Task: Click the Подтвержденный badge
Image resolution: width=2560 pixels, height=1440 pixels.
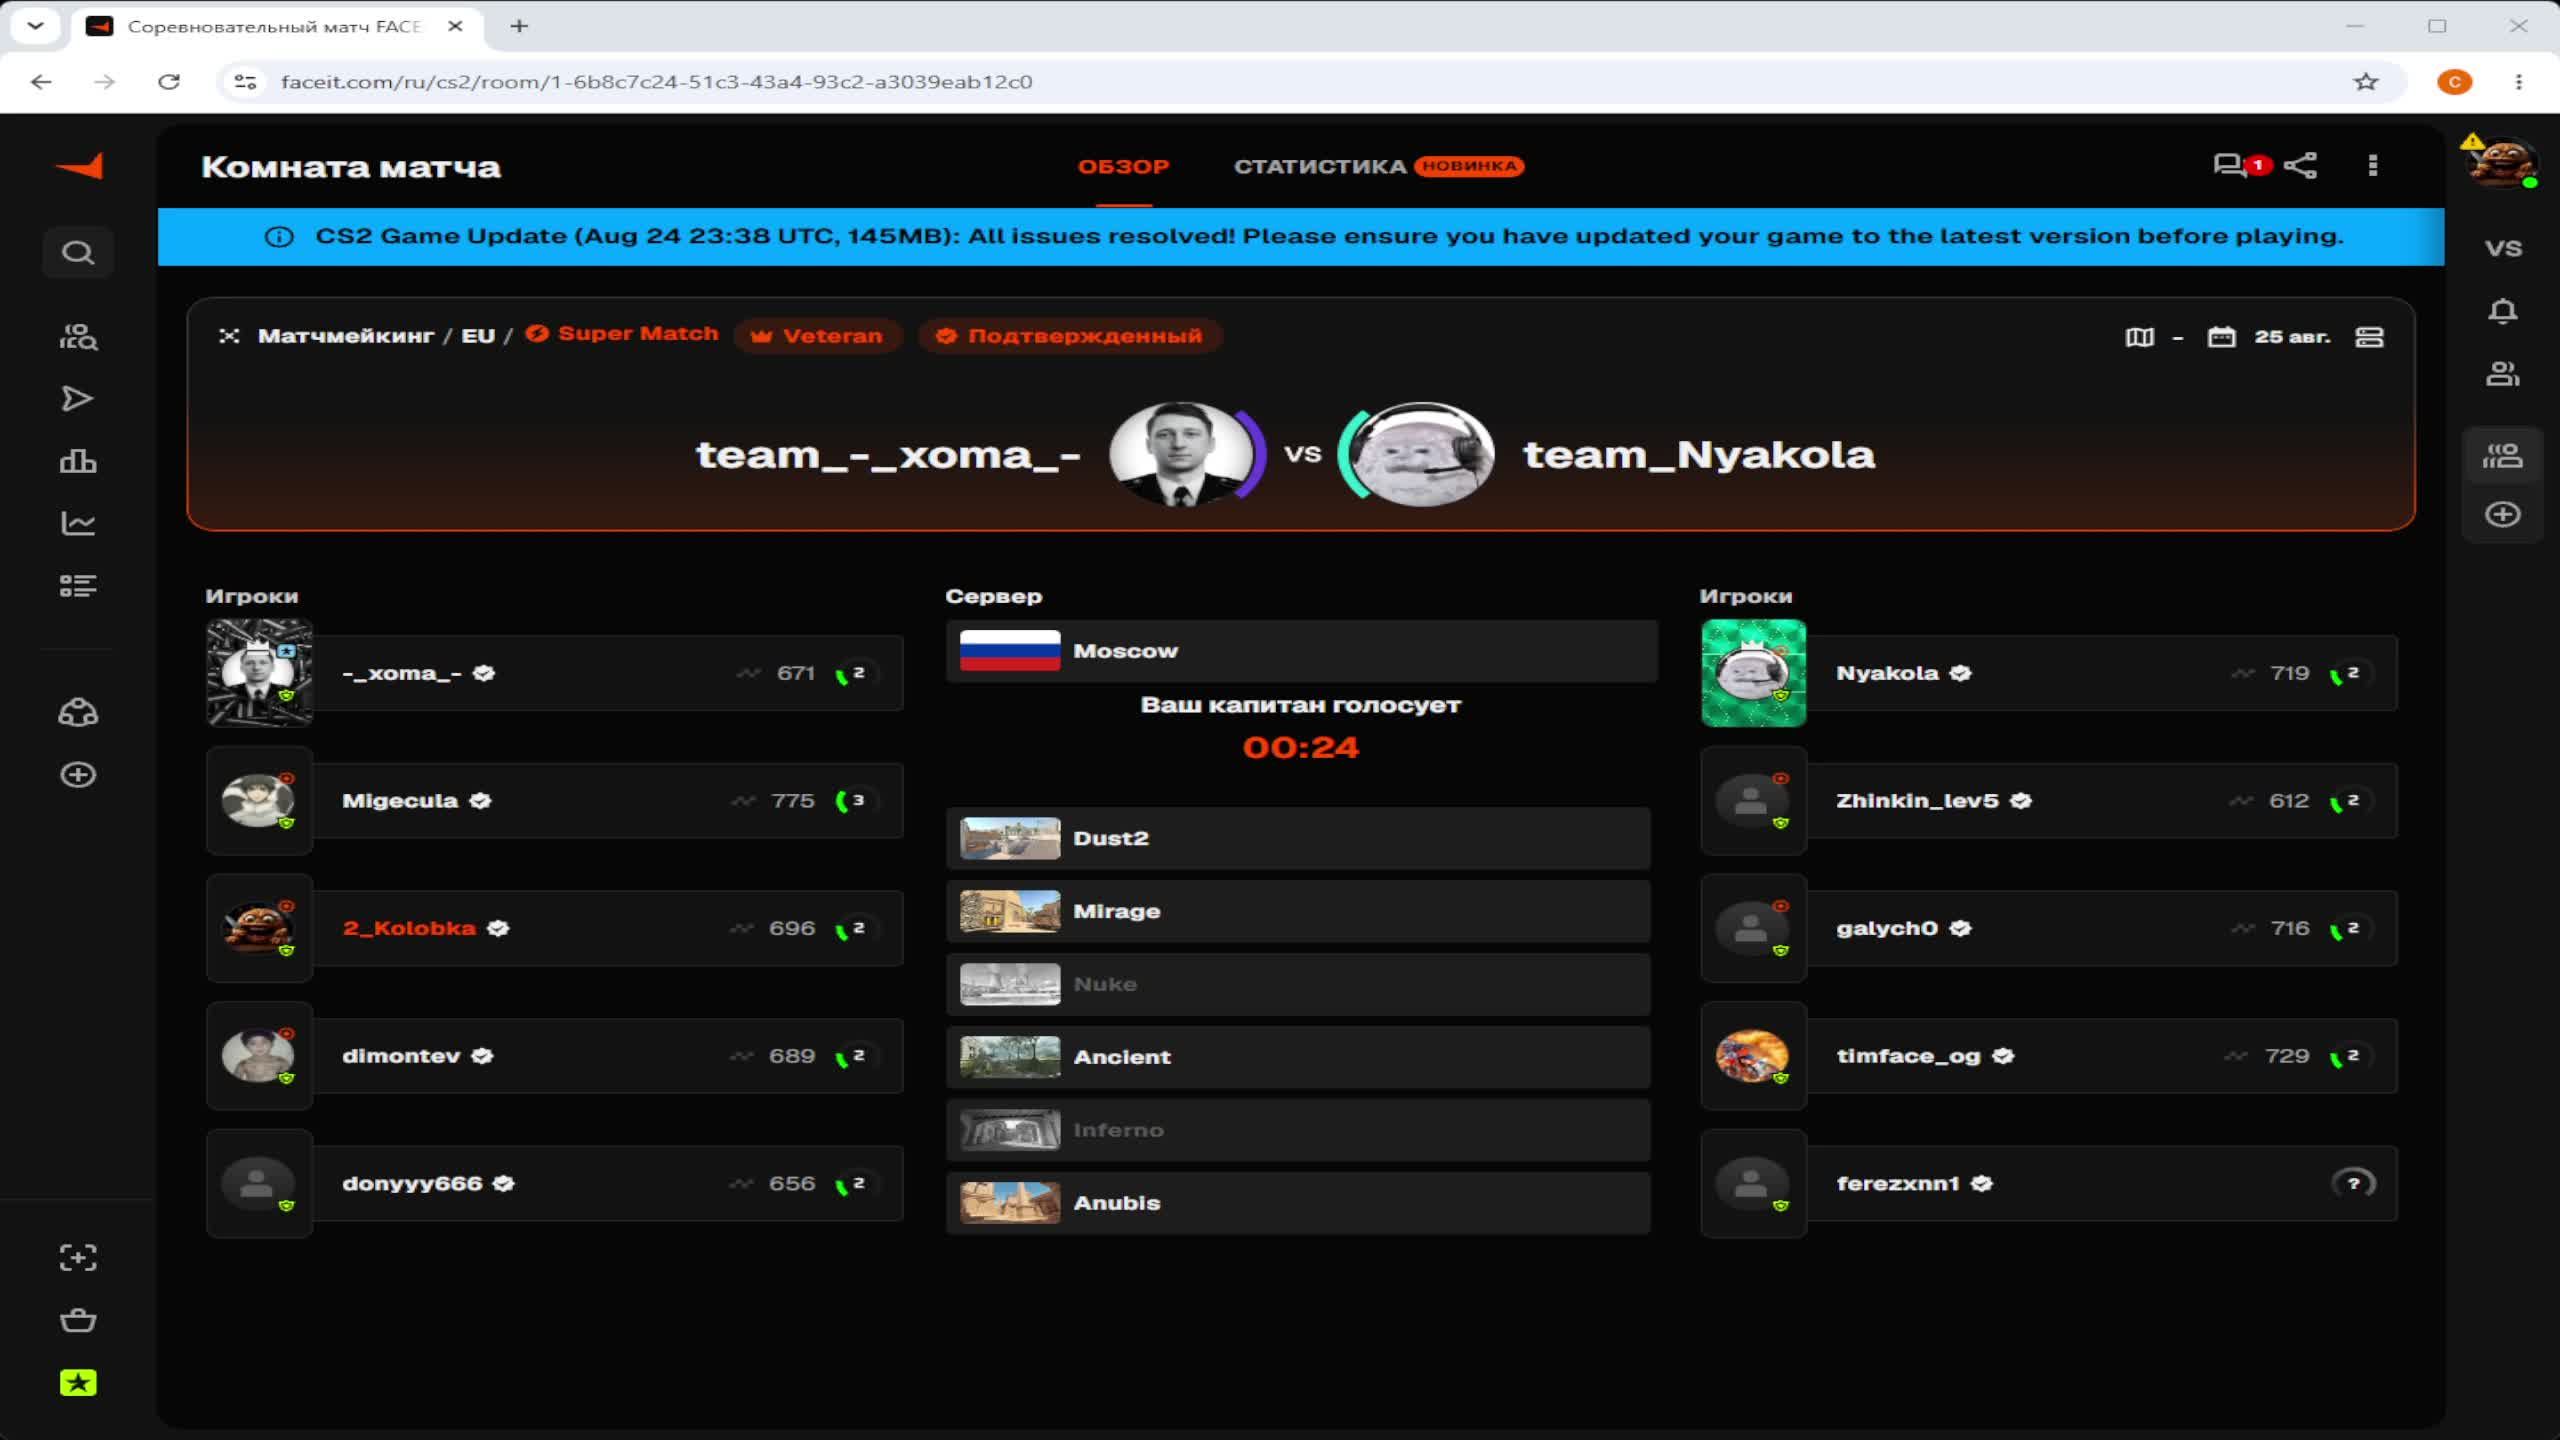Action: click(1070, 336)
